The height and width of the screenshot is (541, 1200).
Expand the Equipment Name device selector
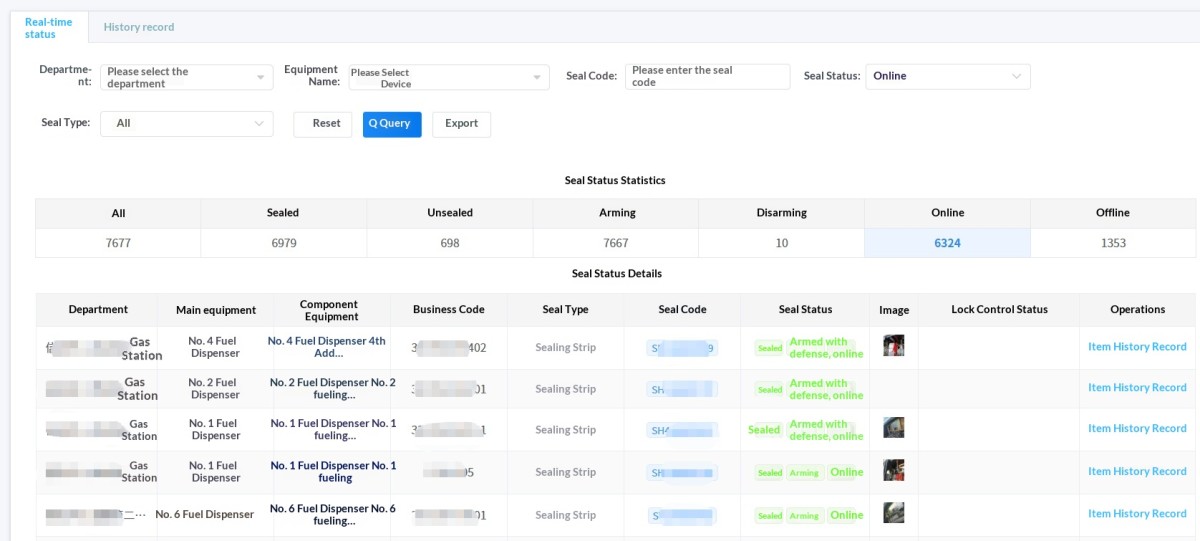(447, 77)
